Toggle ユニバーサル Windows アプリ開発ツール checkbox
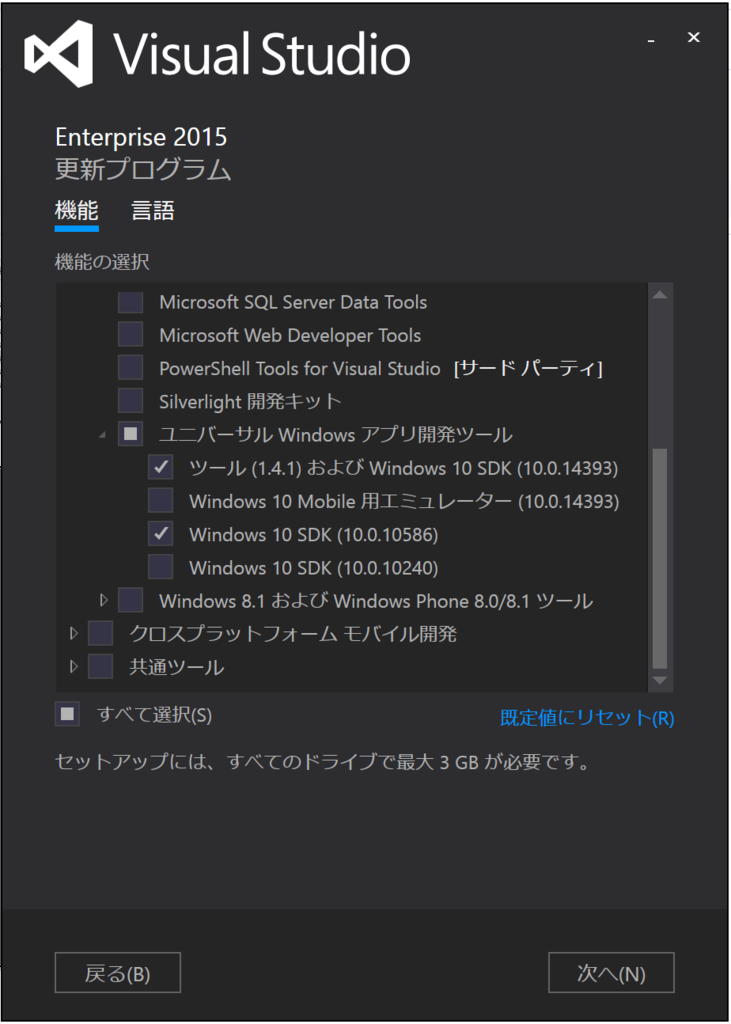The width and height of the screenshot is (731, 1024). [129, 433]
